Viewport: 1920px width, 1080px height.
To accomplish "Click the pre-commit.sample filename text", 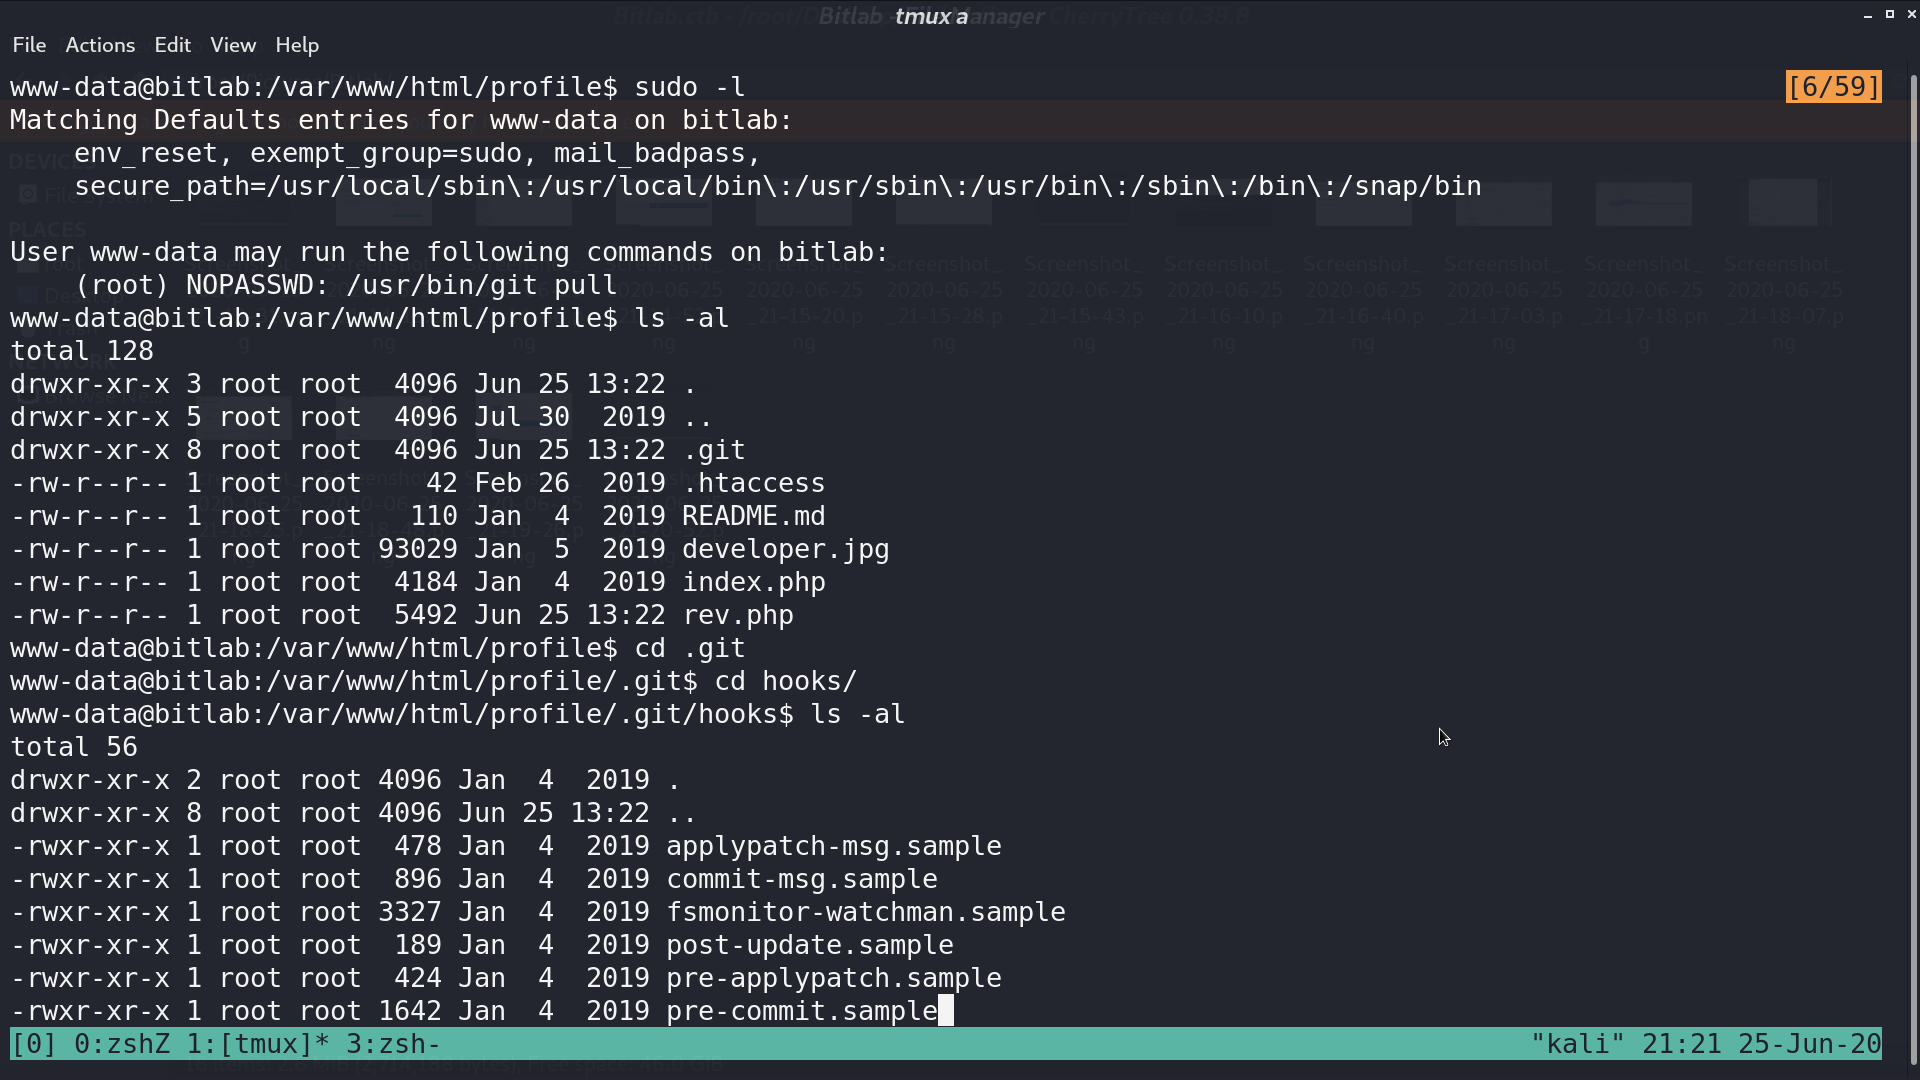I will [x=802, y=1011].
